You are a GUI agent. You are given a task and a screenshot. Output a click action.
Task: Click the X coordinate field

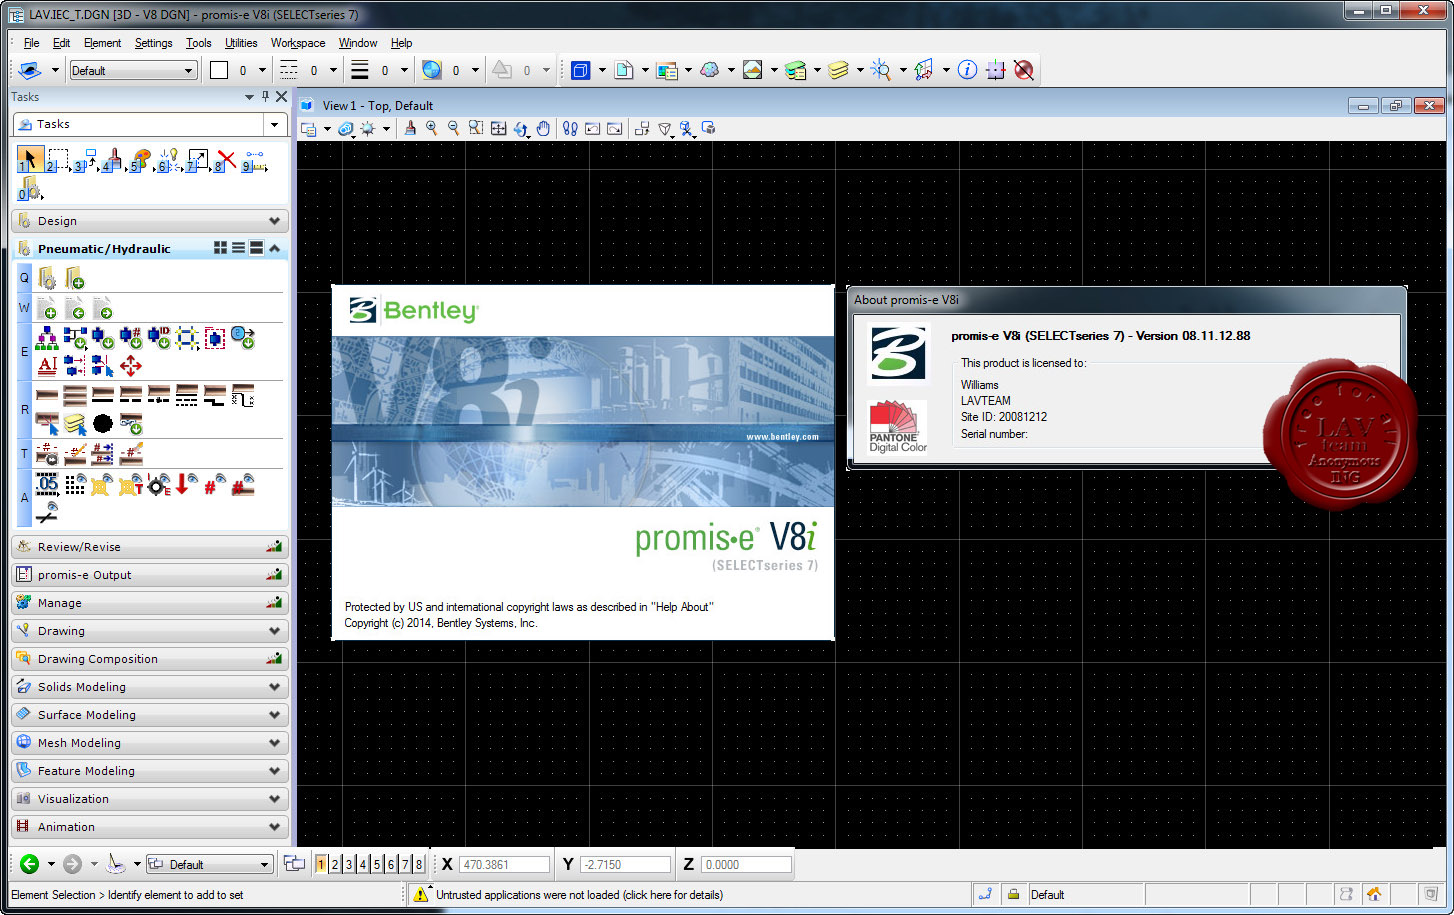[x=504, y=865]
